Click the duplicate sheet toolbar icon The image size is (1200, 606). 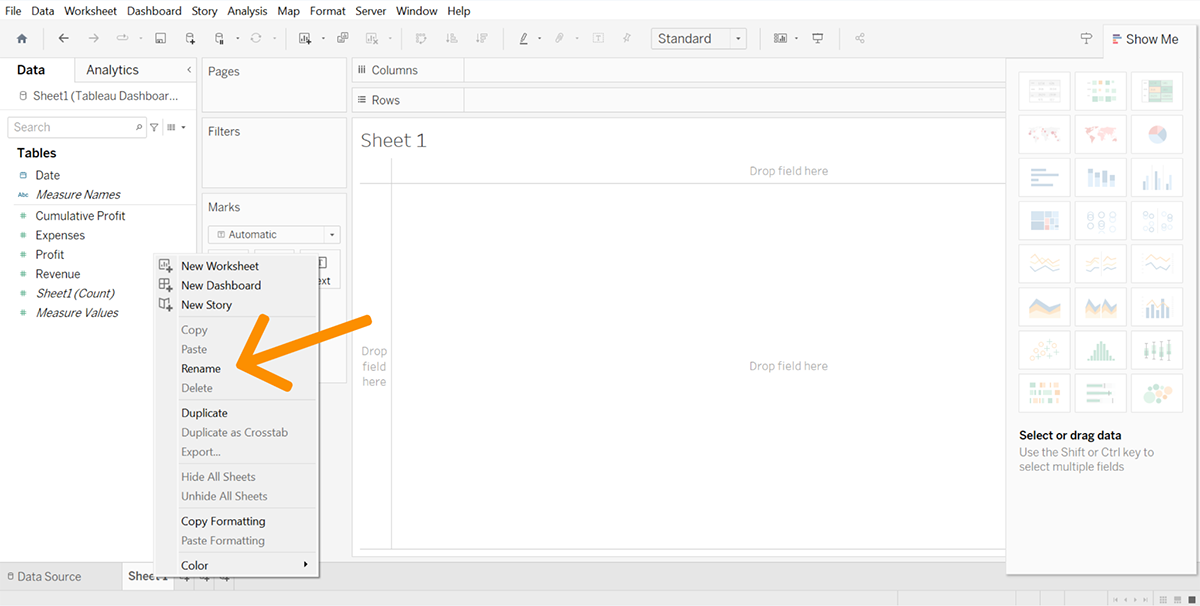pyautogui.click(x=343, y=39)
